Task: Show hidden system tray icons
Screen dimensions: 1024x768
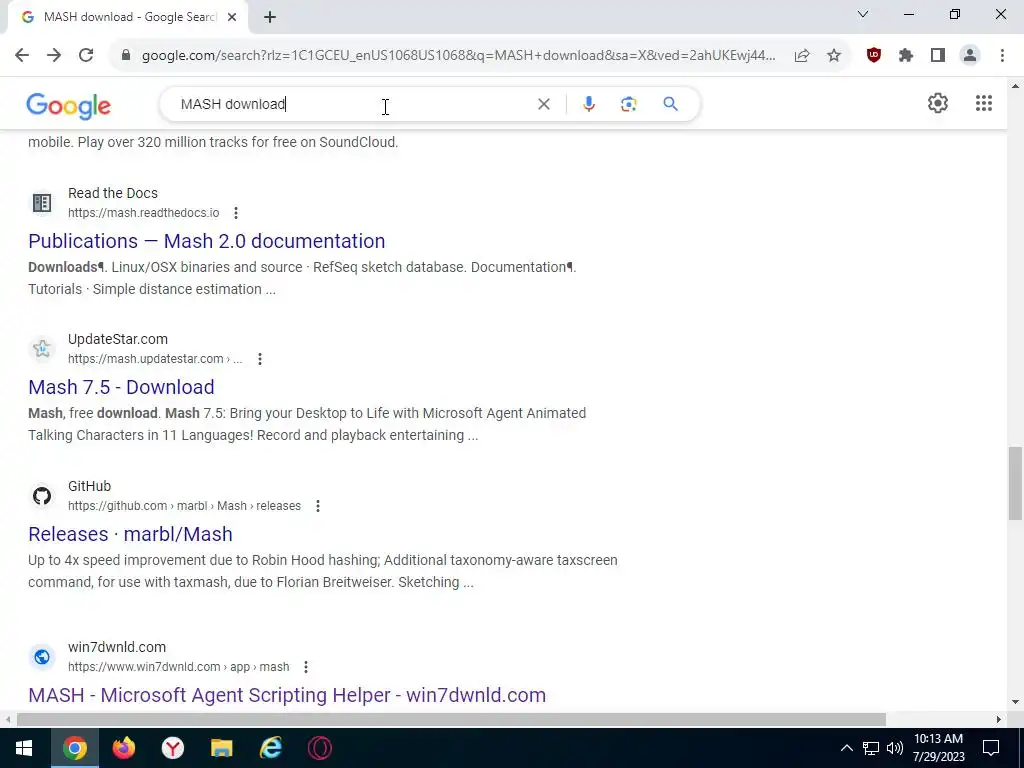Action: coord(846,748)
